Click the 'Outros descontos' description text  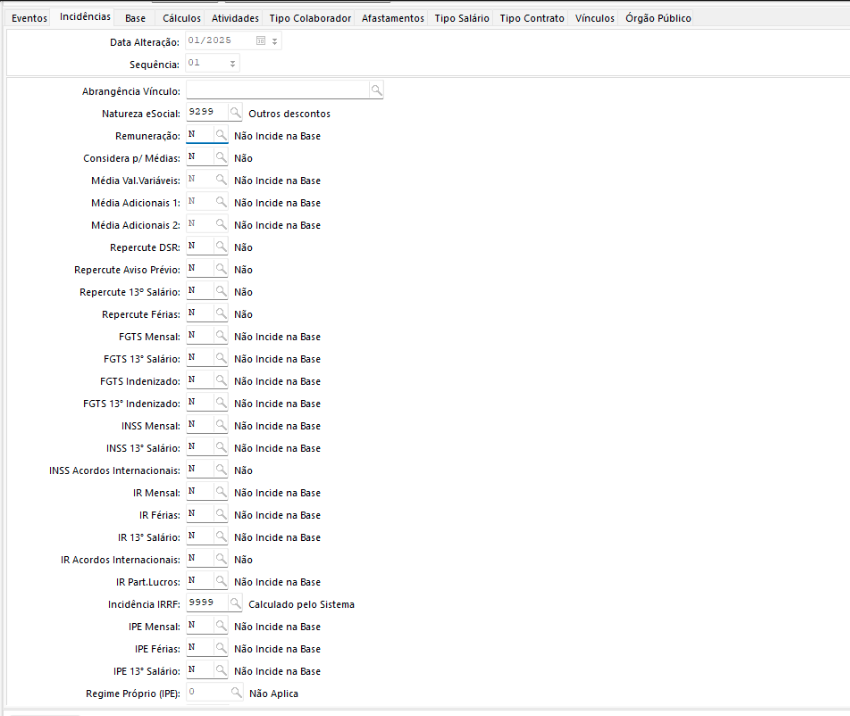click(x=289, y=114)
